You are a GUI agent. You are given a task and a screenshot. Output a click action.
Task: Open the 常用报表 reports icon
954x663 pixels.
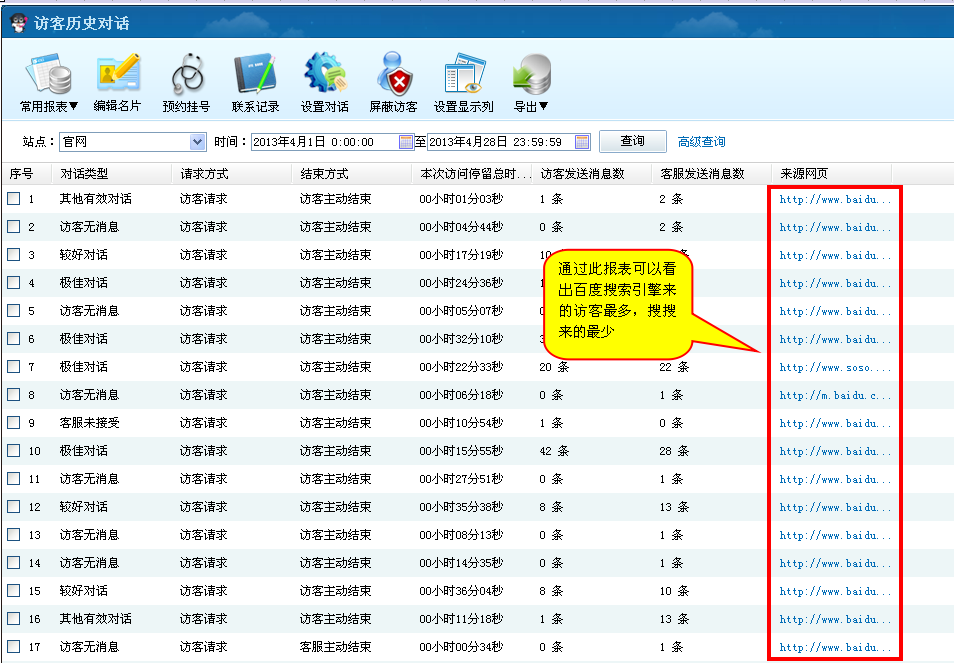click(48, 76)
